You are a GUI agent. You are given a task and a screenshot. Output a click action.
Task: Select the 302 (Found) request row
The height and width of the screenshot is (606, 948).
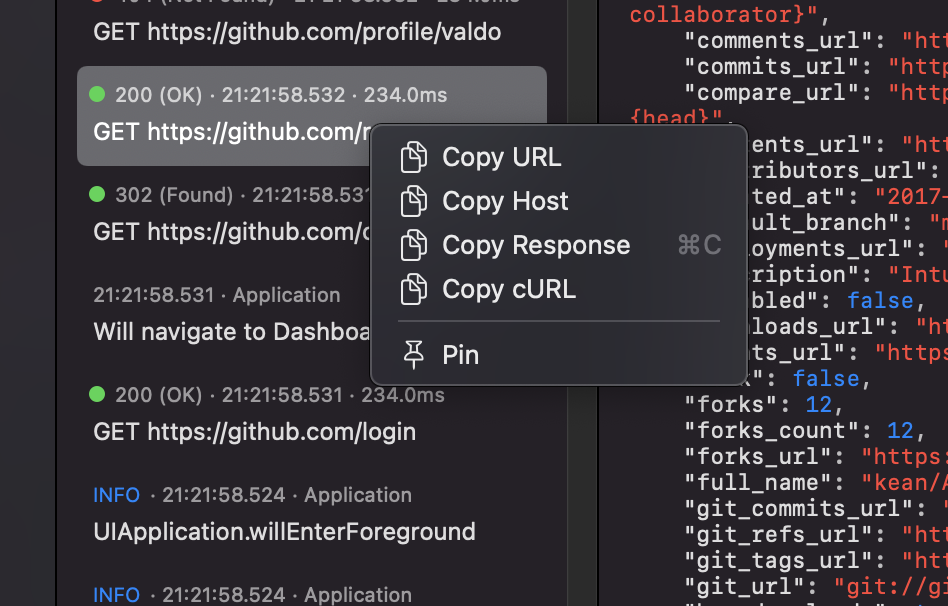pos(230,213)
